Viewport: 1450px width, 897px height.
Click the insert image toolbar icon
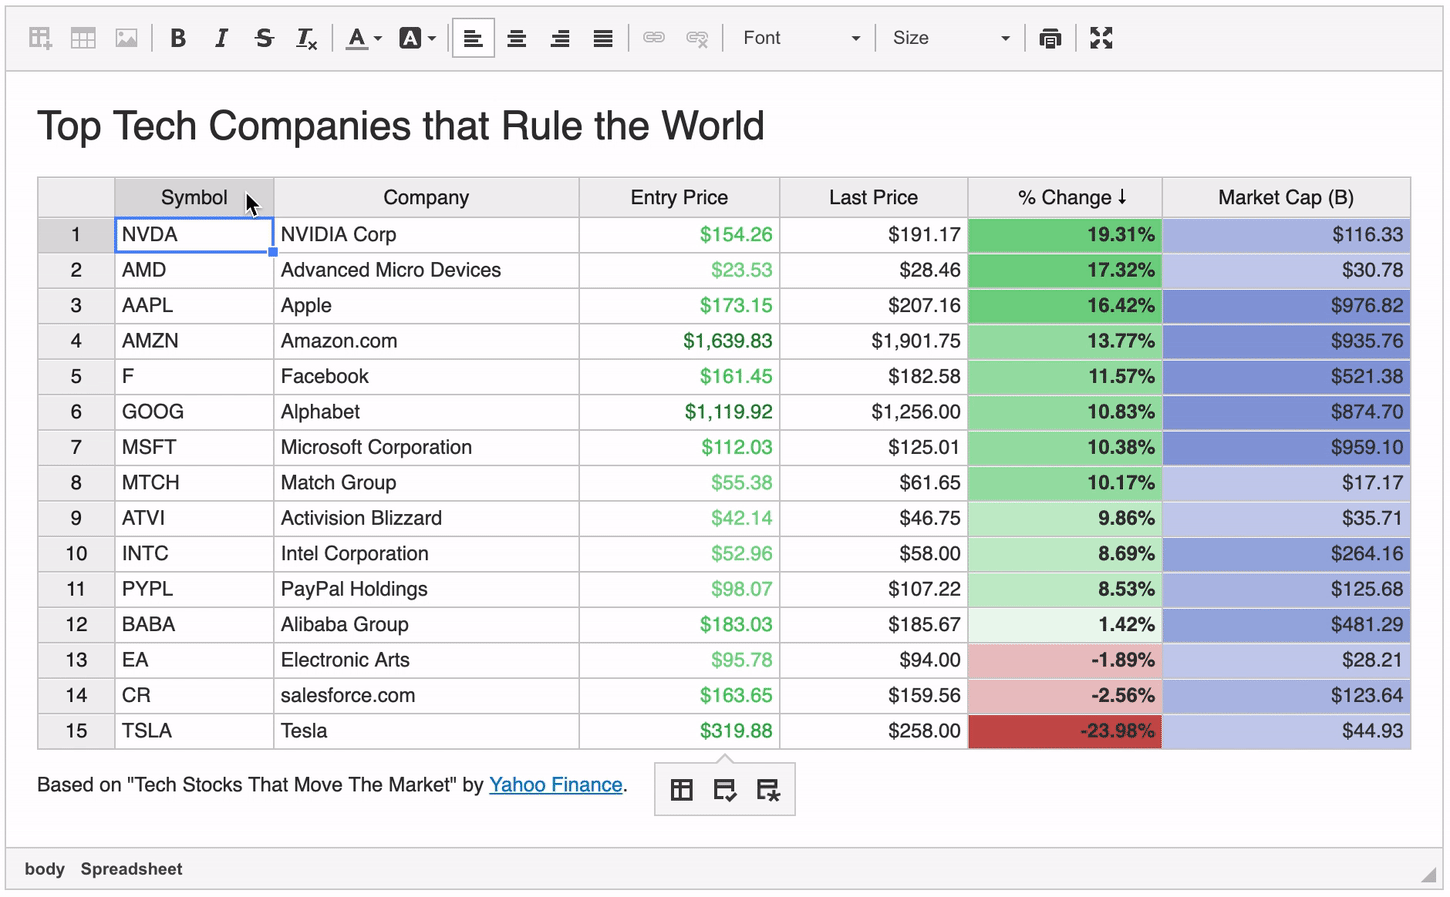tap(126, 38)
